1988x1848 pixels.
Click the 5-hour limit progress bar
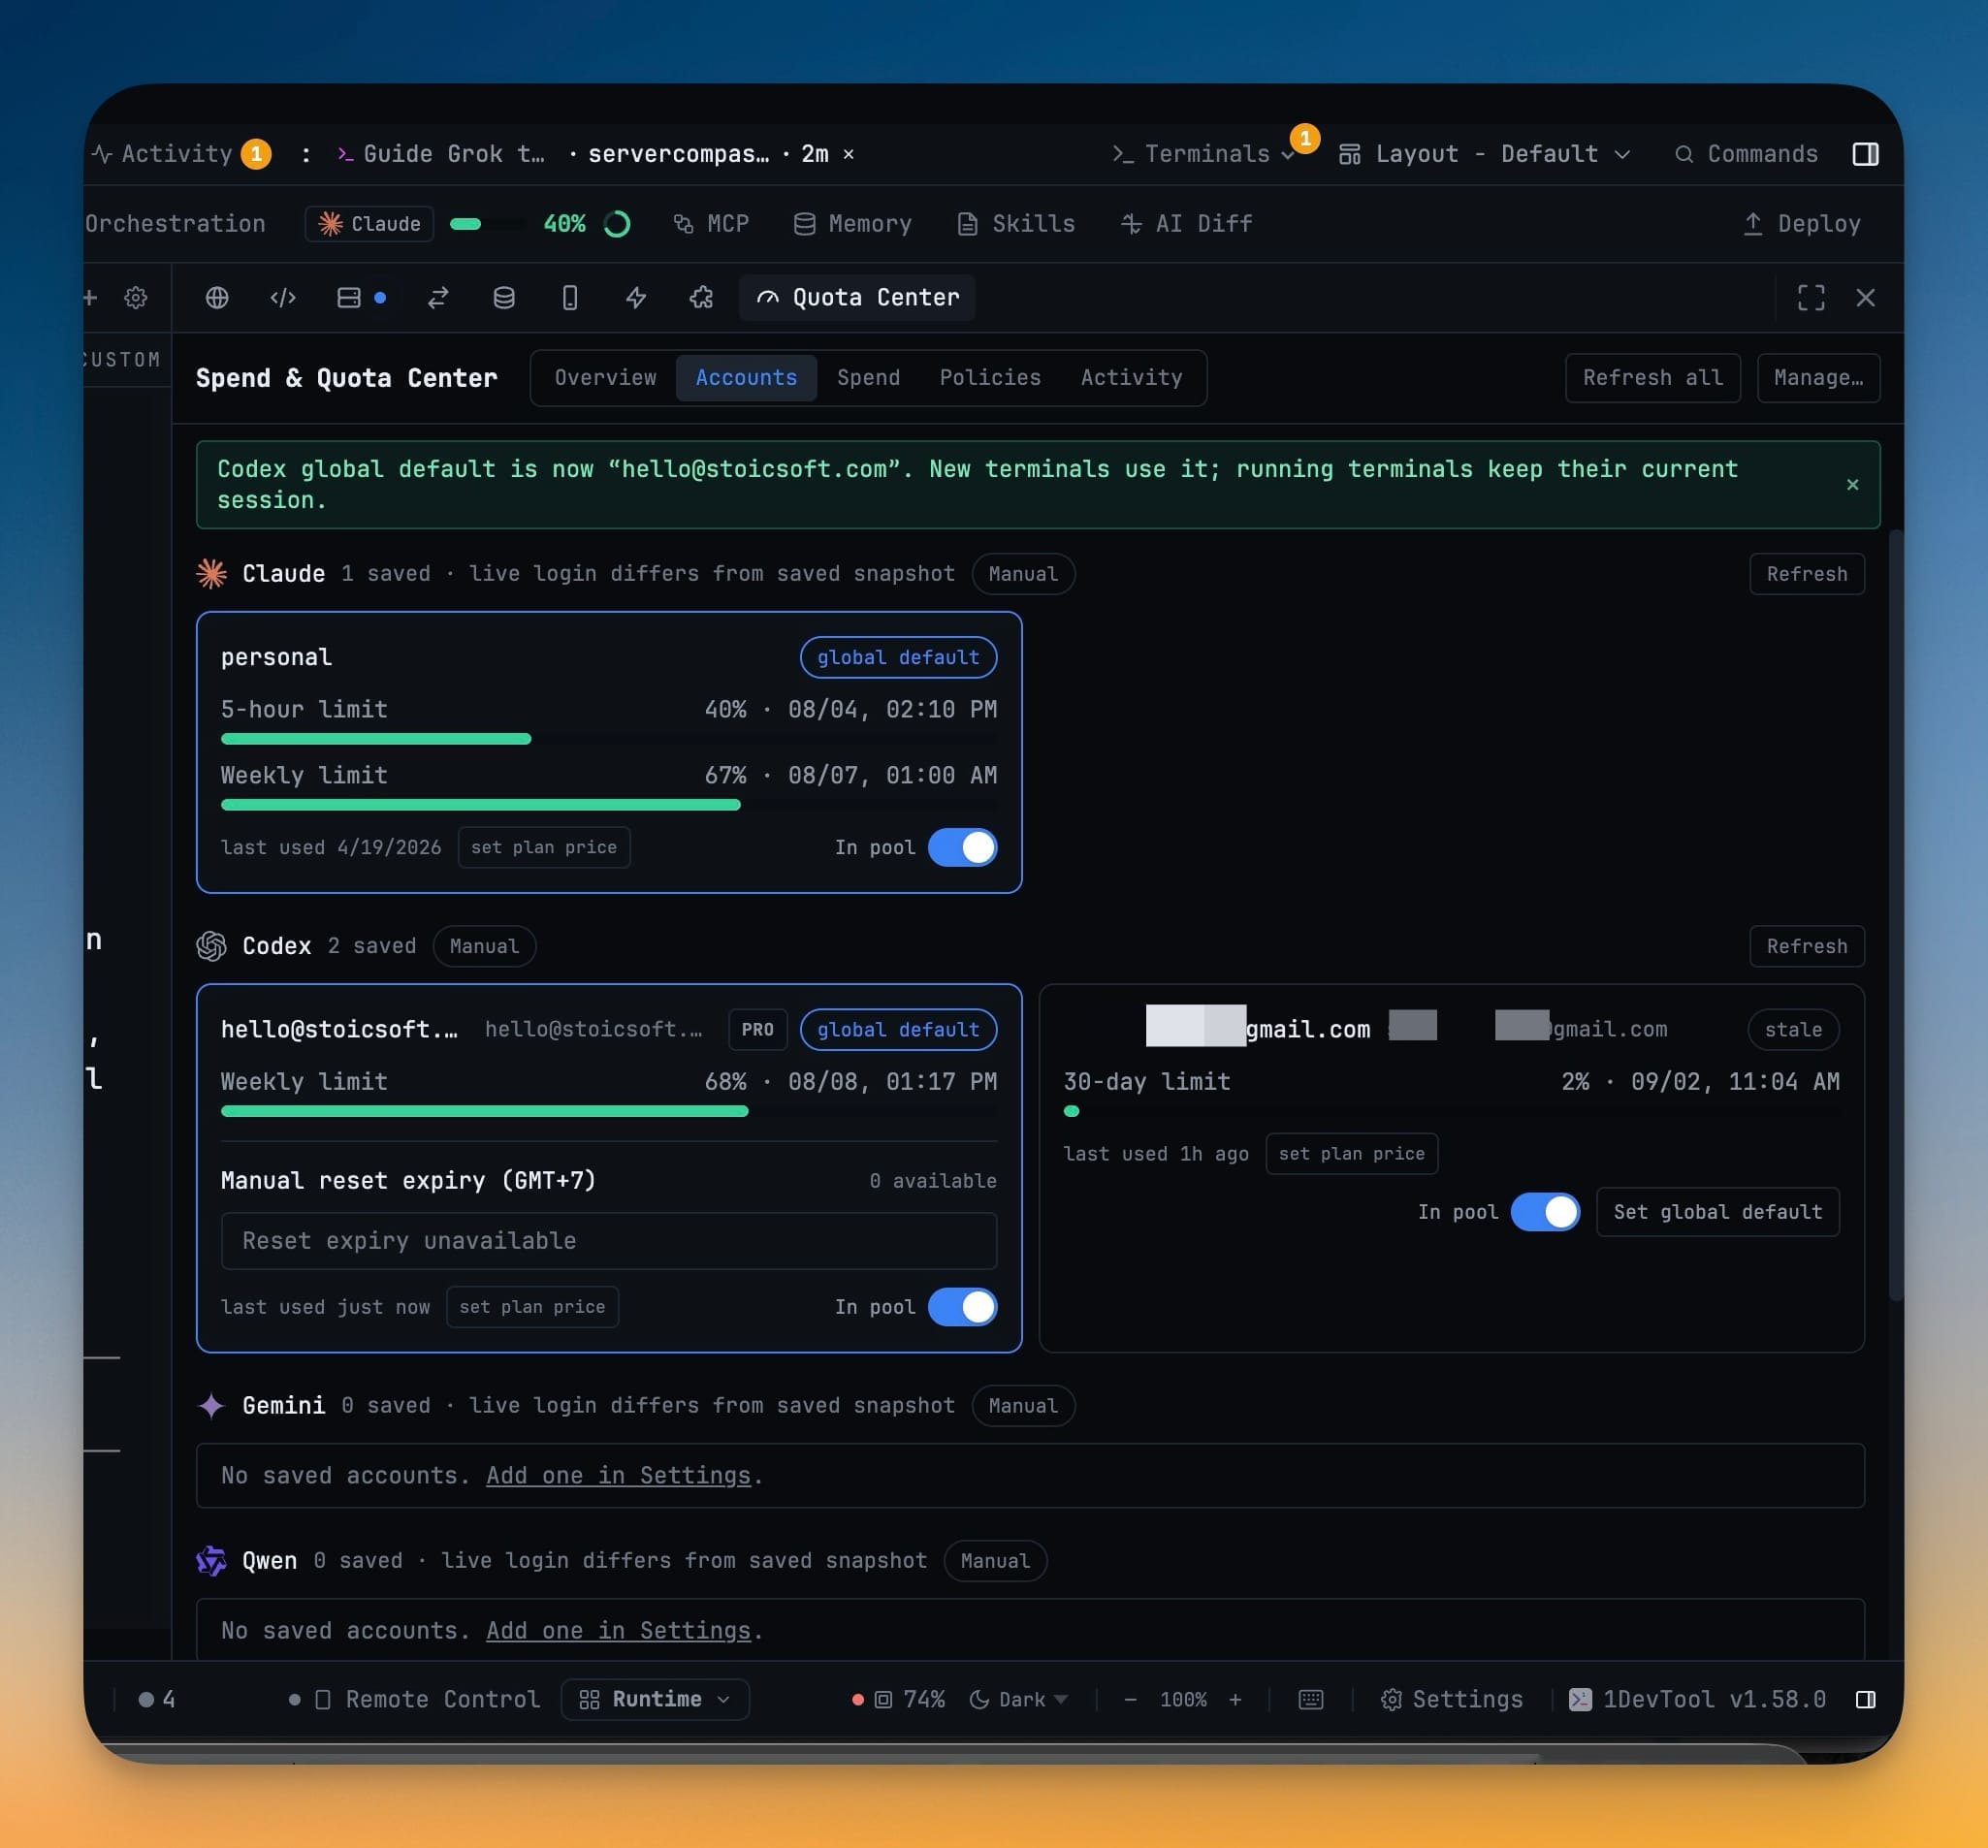pyautogui.click(x=609, y=739)
